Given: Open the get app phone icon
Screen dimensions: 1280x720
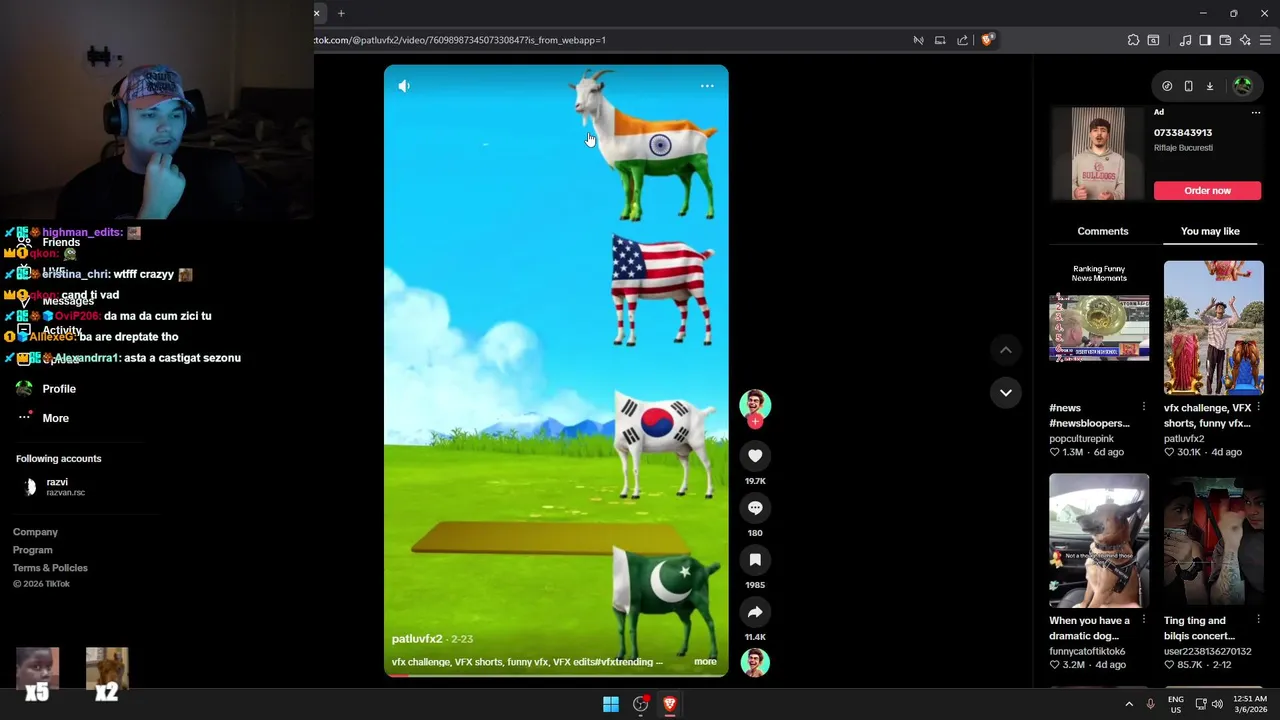Looking at the screenshot, I should 1188,86.
